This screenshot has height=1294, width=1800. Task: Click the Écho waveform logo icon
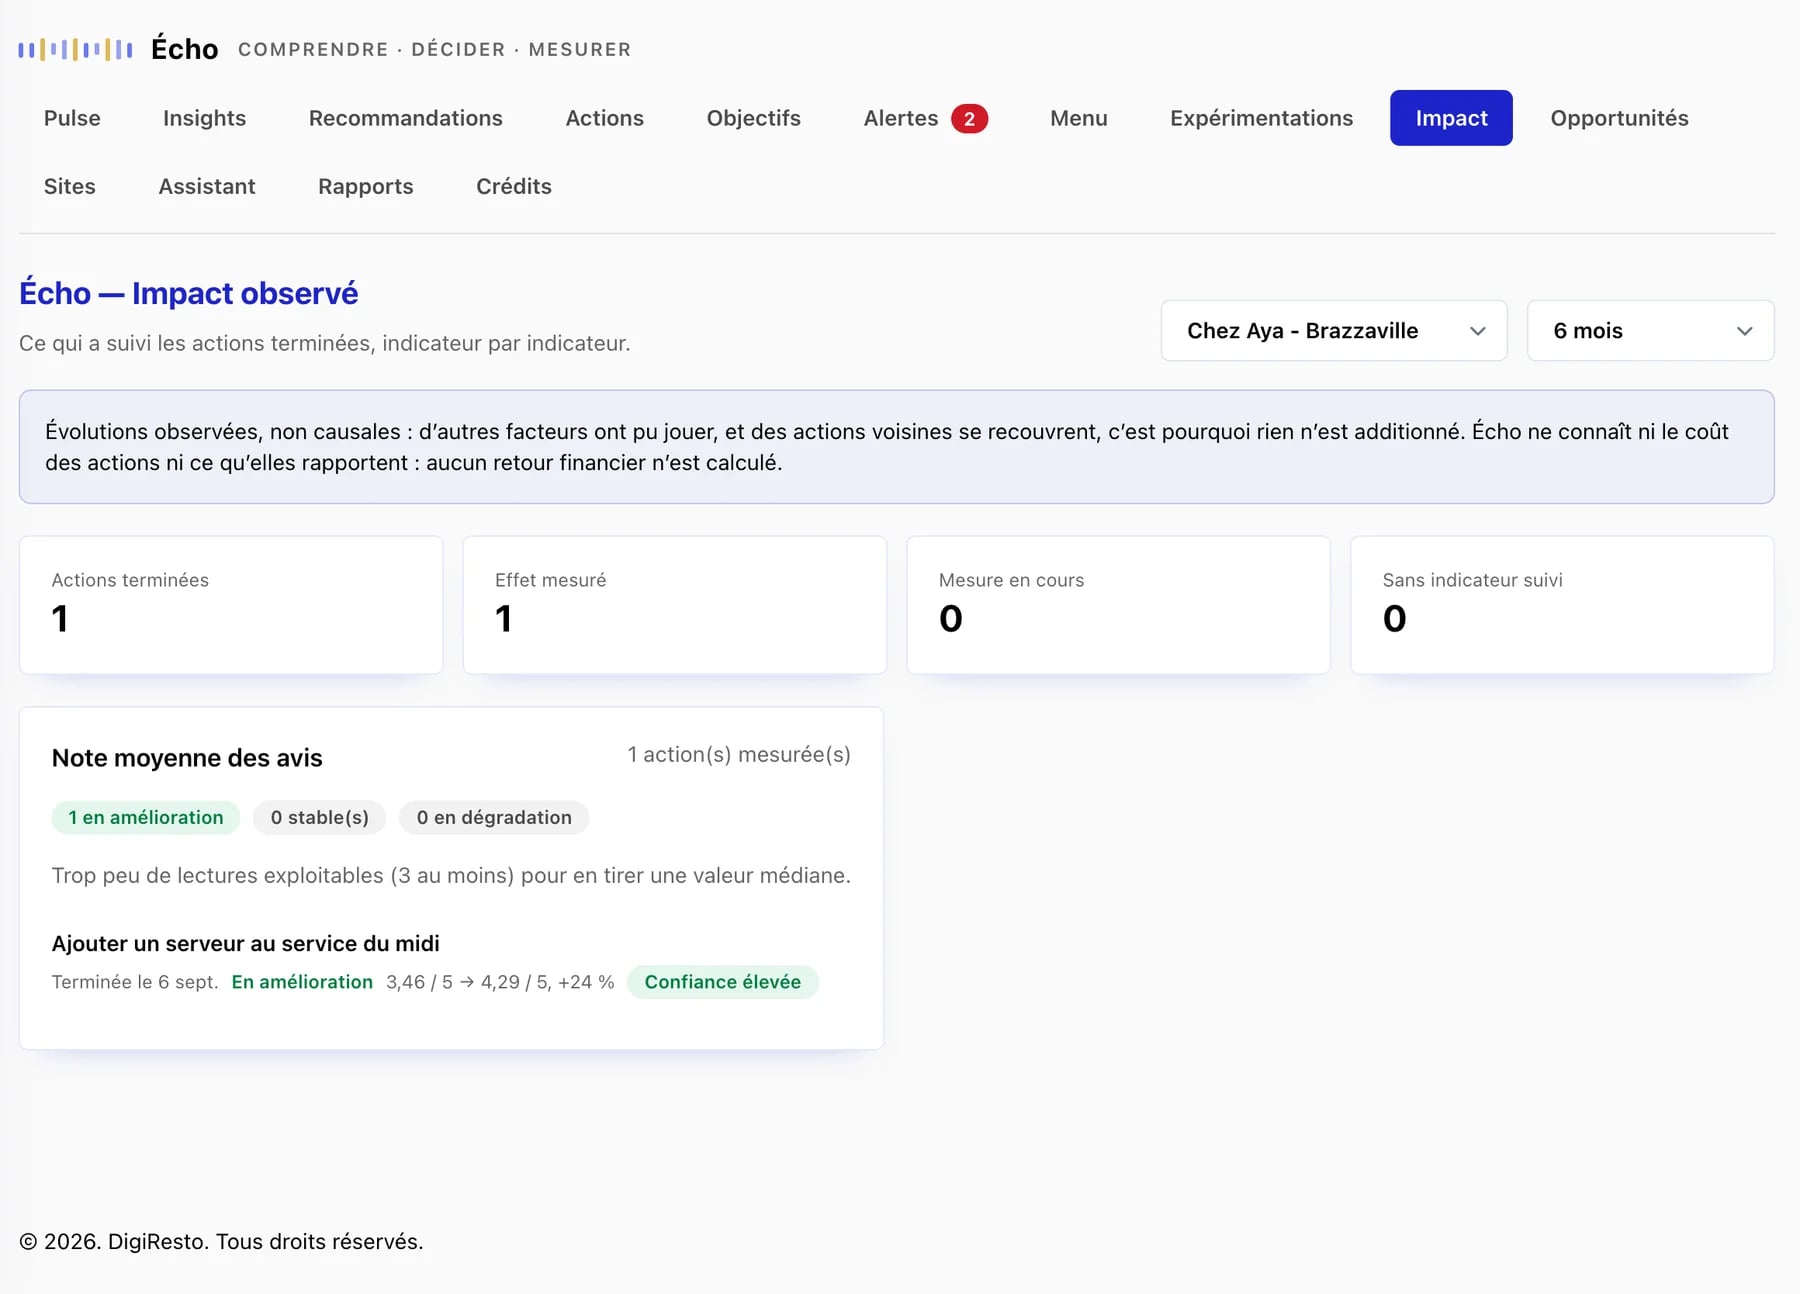[x=75, y=49]
